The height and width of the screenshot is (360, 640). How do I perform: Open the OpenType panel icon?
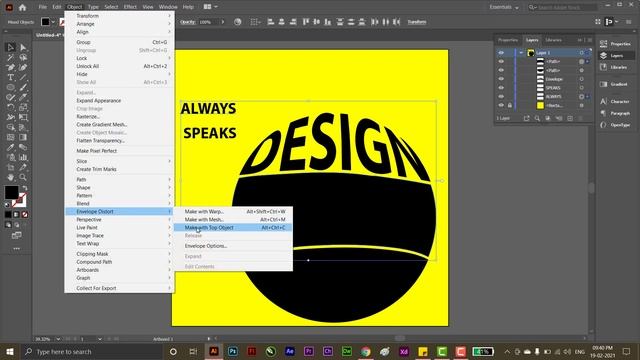click(604, 125)
